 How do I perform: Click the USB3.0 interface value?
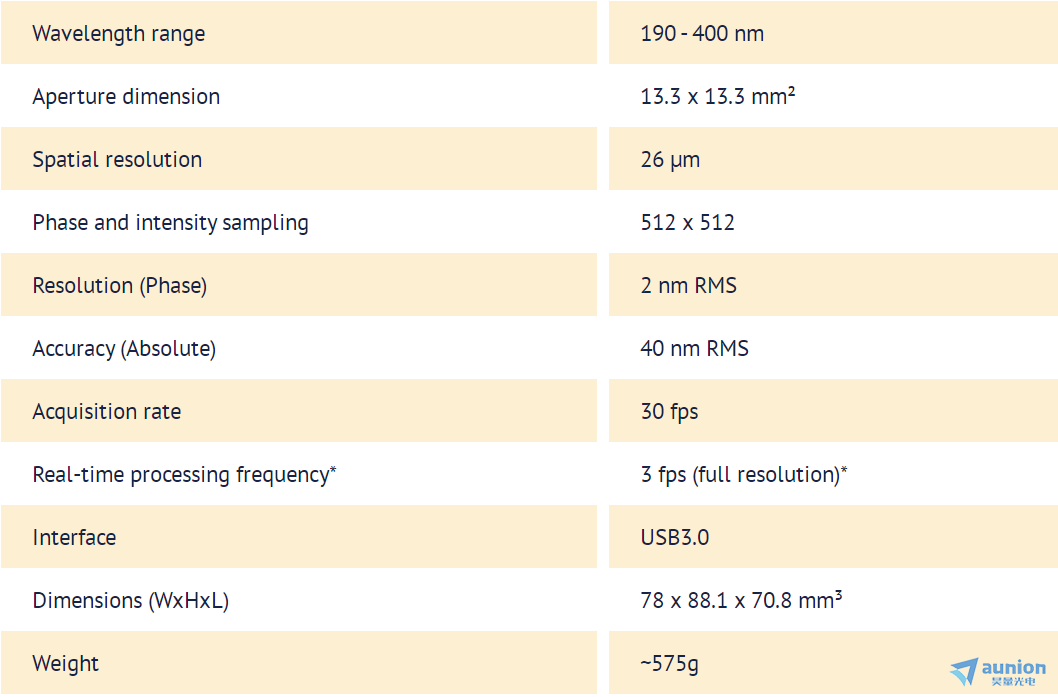pos(675,538)
